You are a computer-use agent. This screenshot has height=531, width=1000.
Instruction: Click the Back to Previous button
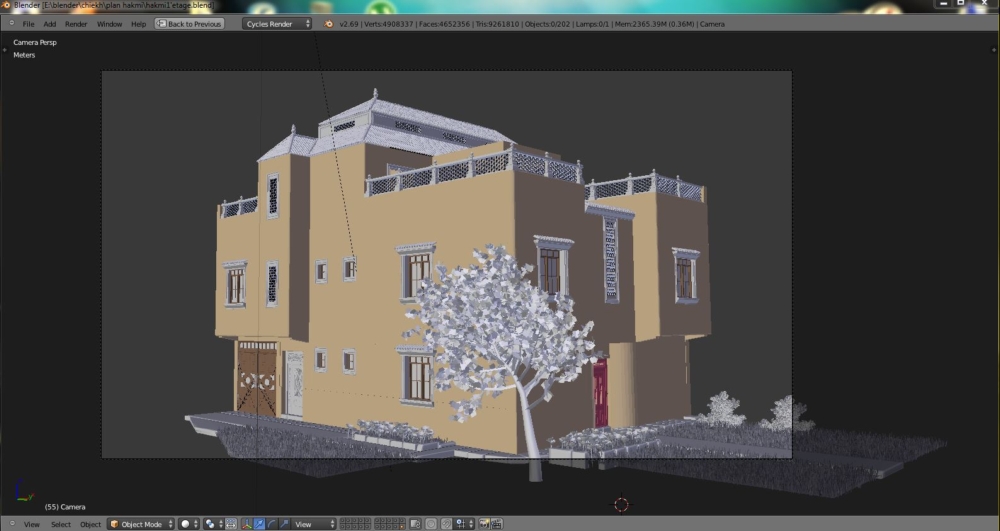pos(189,24)
